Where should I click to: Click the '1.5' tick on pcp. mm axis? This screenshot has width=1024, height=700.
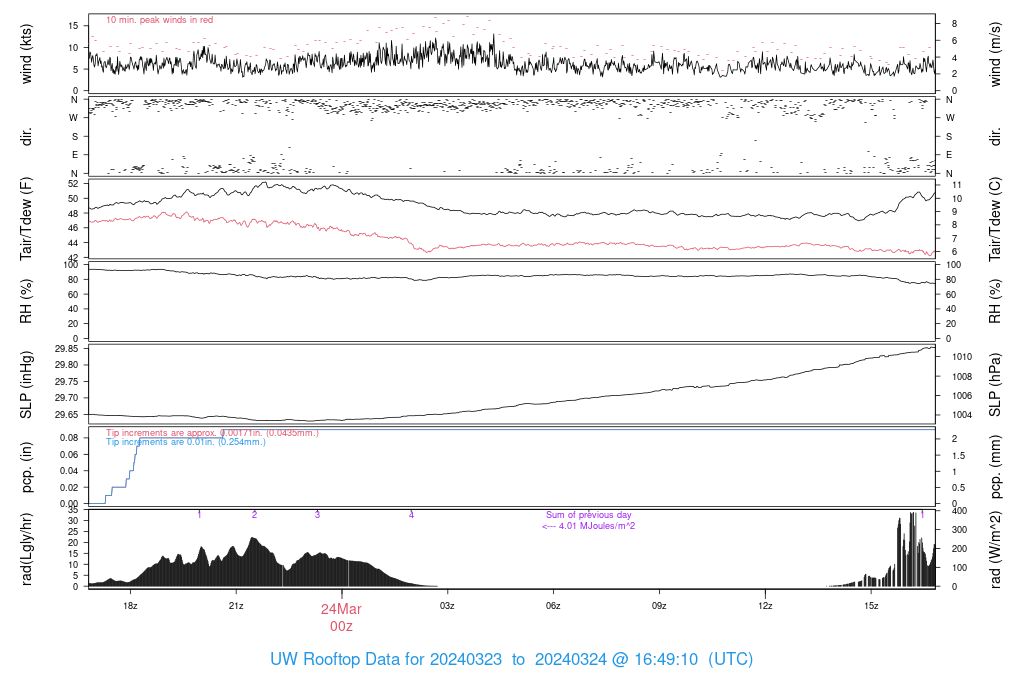[x=958, y=455]
